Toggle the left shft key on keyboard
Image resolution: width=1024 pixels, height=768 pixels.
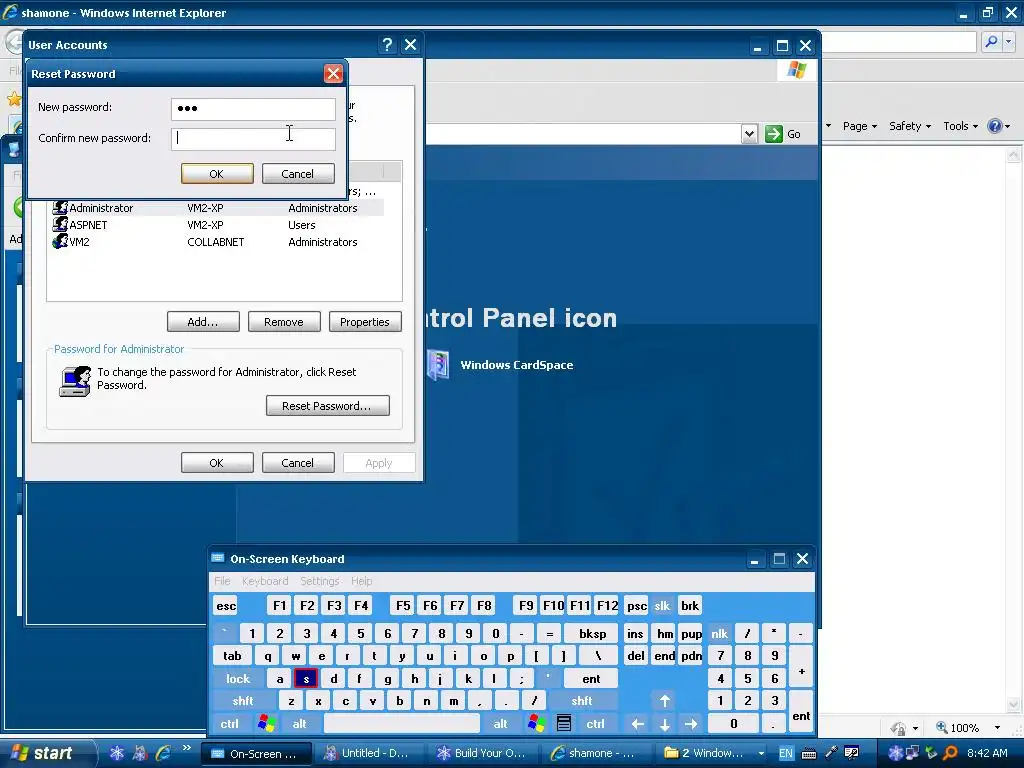coord(242,701)
